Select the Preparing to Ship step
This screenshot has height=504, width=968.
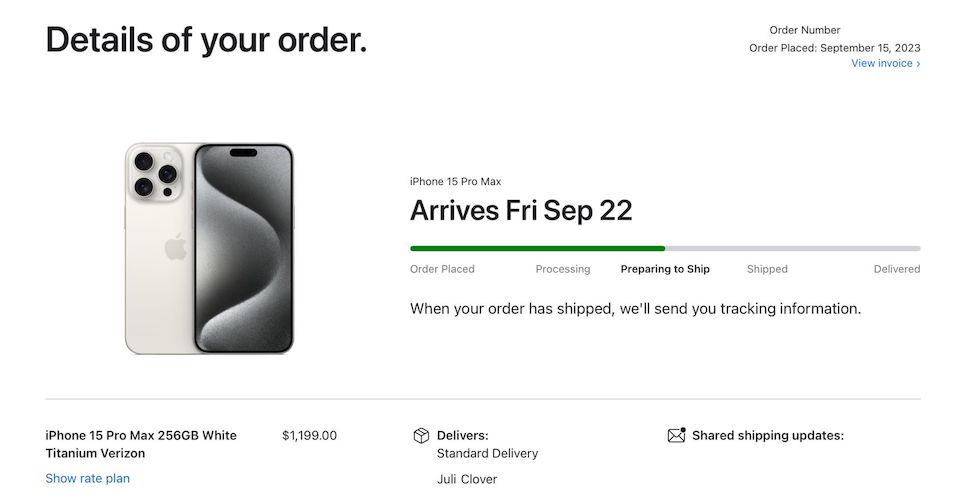665,269
